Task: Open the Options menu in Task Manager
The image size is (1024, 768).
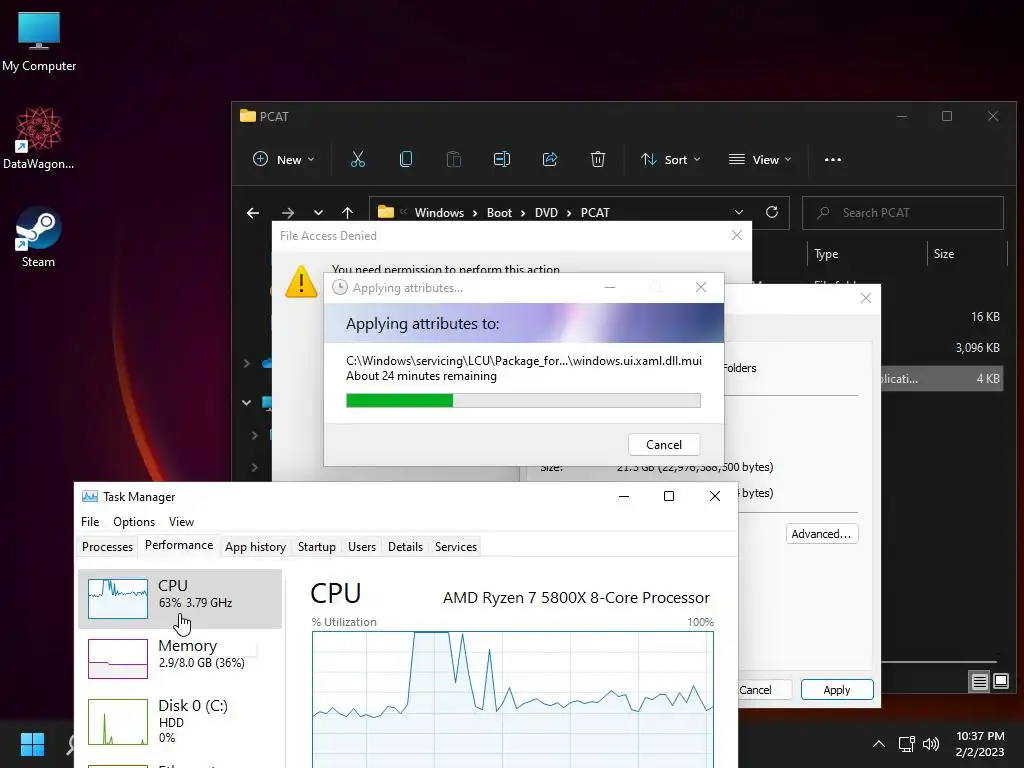Action: point(134,522)
